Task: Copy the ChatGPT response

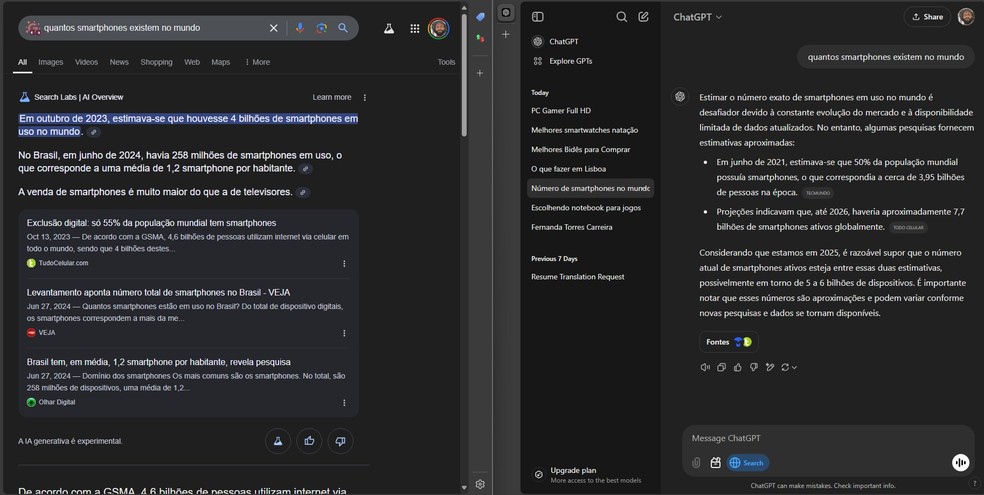Action: pos(721,367)
